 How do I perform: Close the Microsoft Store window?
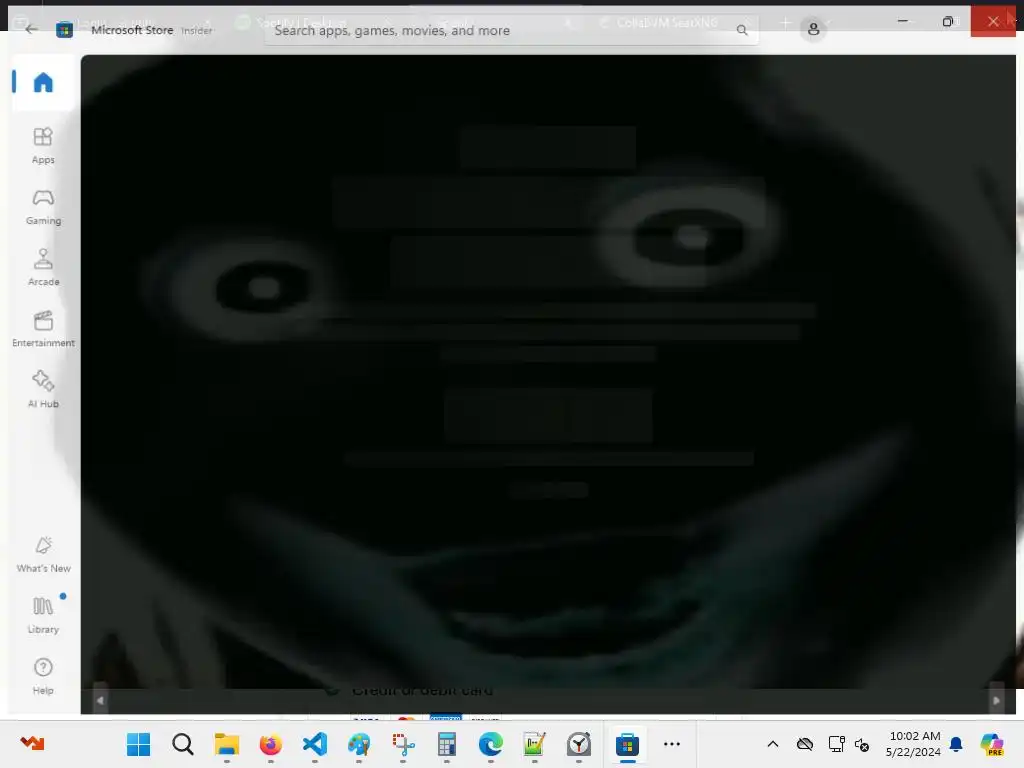click(993, 21)
